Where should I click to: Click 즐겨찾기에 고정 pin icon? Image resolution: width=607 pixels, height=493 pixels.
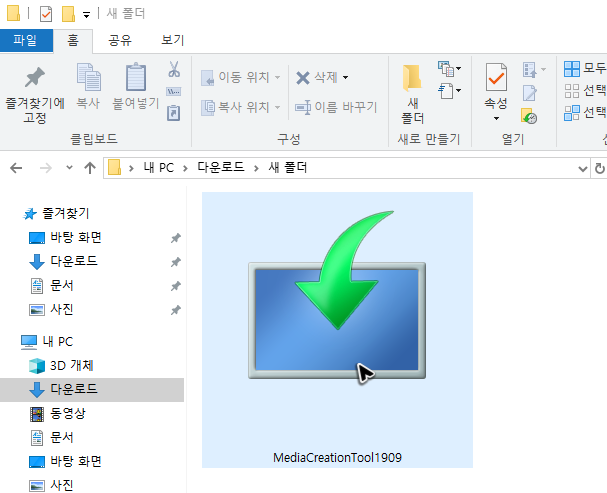coord(35,77)
